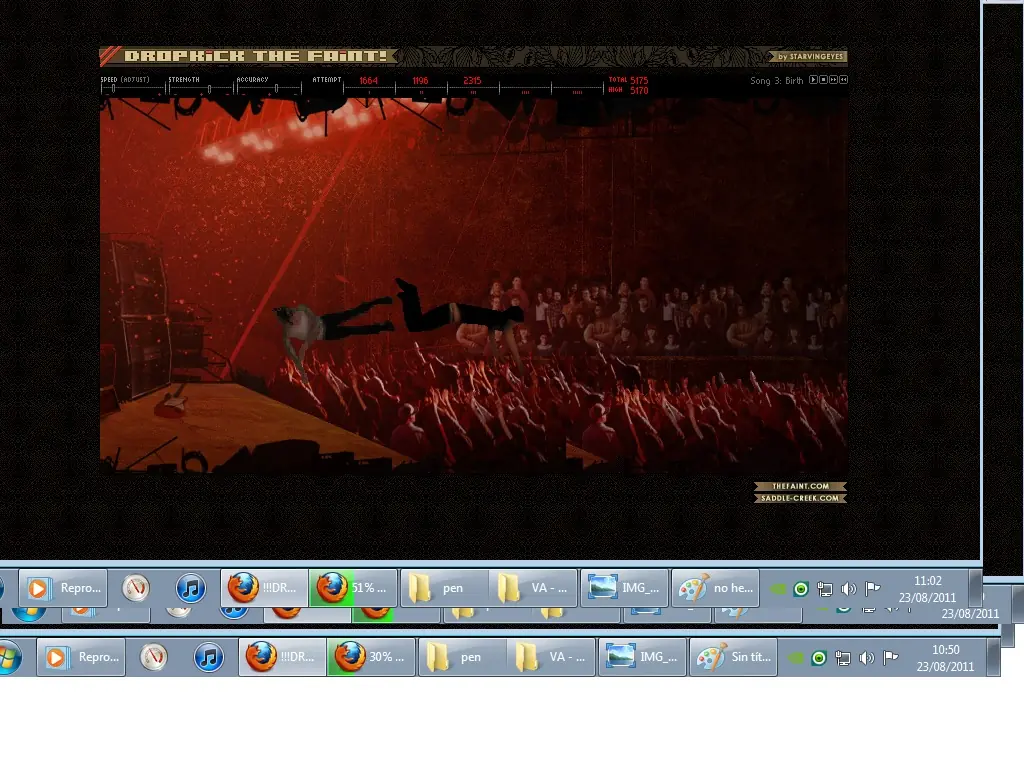The height and width of the screenshot is (768, 1024).
Task: Open the gauge app icon on 10:50 taskbar
Action: point(154,657)
